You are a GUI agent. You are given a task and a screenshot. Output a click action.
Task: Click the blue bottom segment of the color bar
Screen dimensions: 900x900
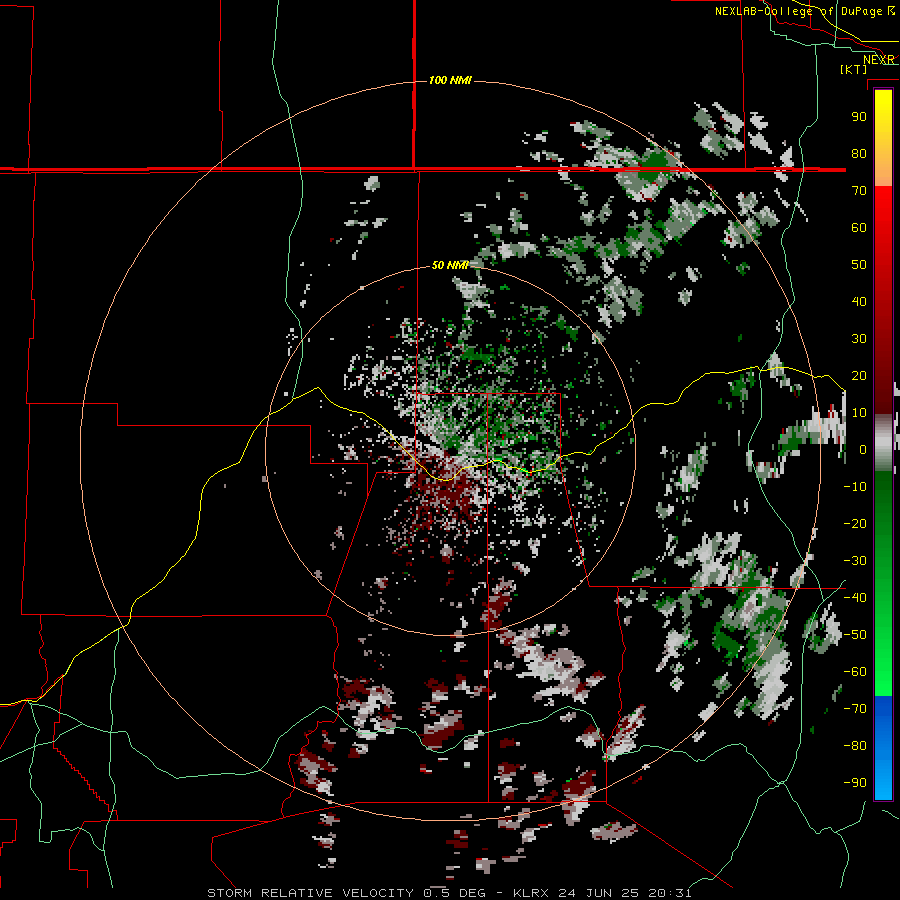883,748
